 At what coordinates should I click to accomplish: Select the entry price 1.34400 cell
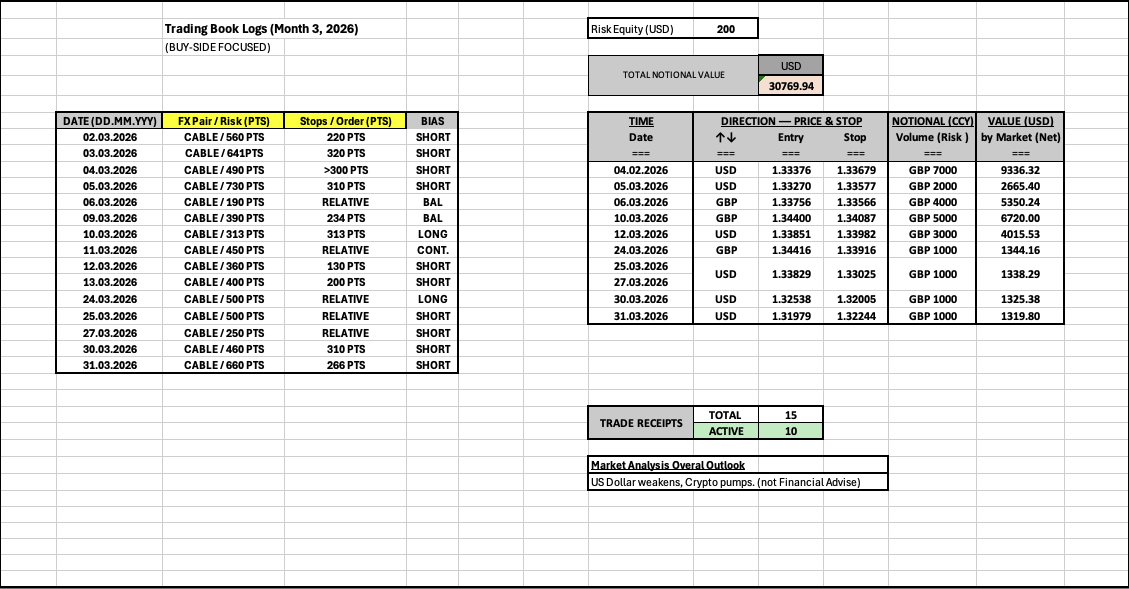pyautogui.click(x=790, y=218)
